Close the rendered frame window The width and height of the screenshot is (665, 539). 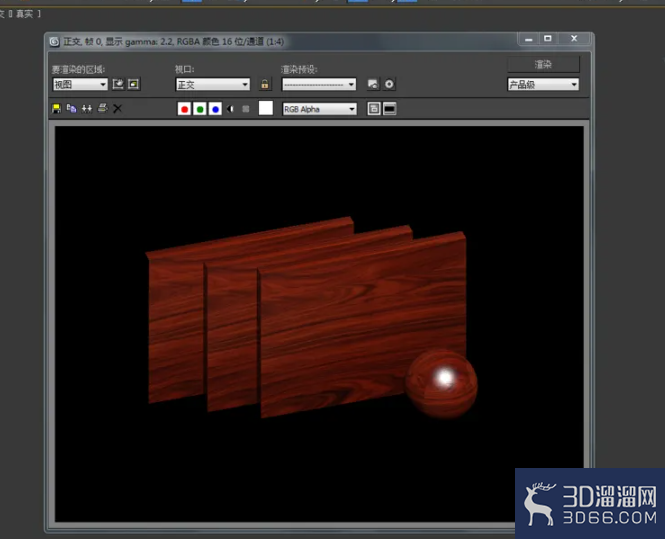pos(574,39)
